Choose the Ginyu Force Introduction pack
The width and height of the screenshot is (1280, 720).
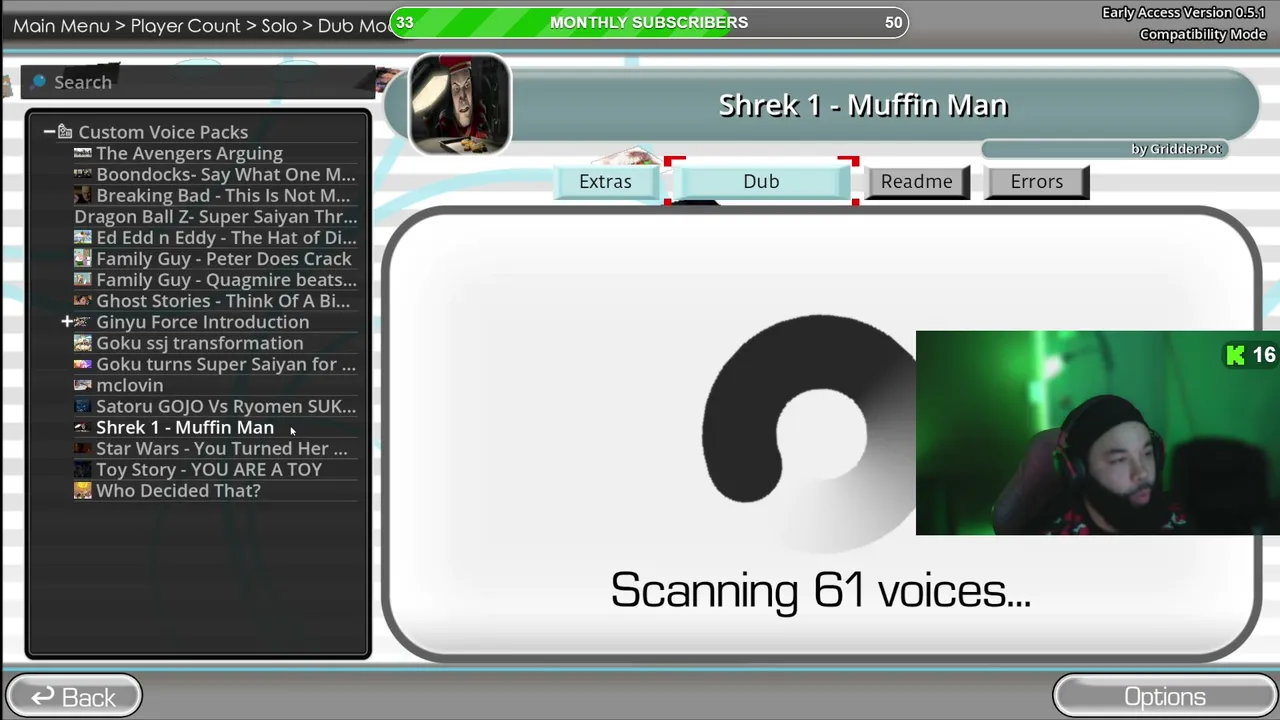click(x=203, y=322)
